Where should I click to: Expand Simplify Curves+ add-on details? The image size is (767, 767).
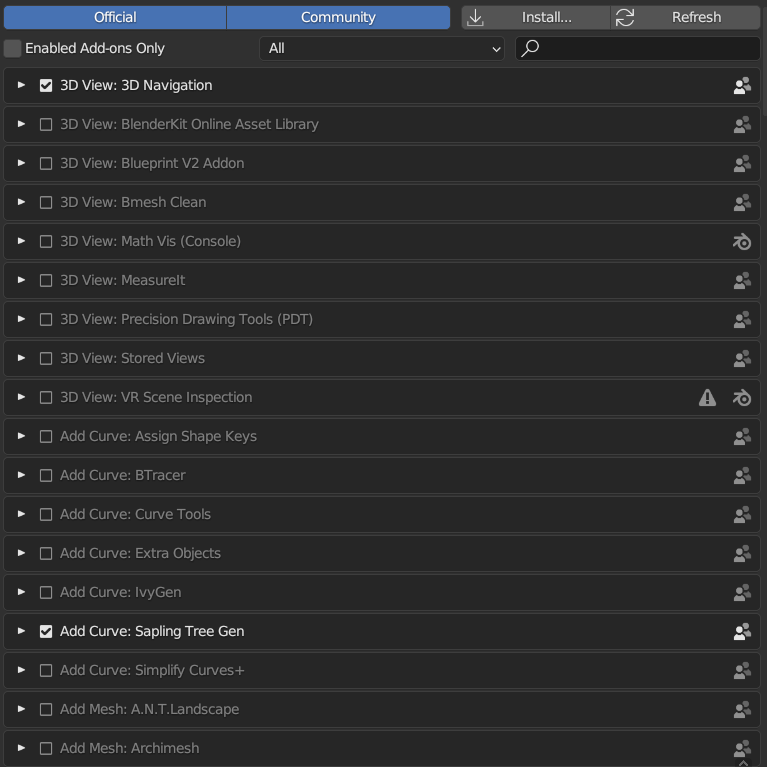point(21,670)
